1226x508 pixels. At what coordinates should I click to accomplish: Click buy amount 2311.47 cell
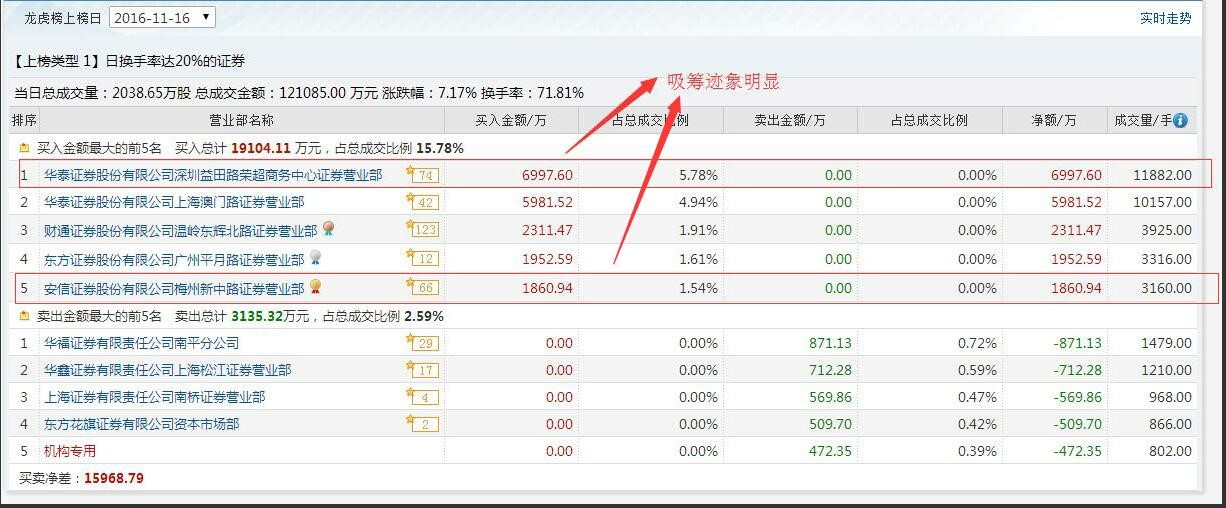click(x=547, y=230)
